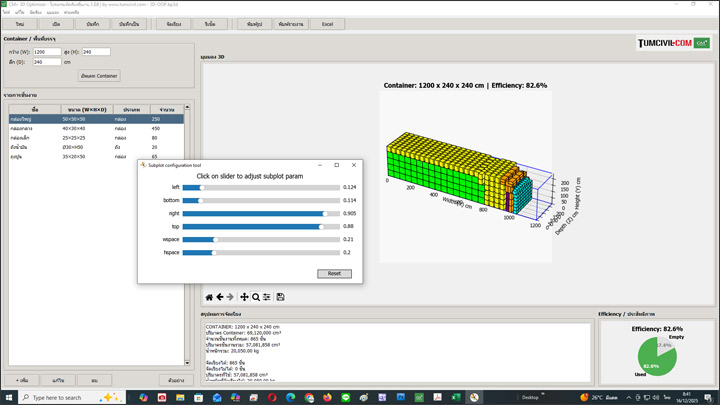
Task: Click the Windows Start button
Action: tap(9, 397)
